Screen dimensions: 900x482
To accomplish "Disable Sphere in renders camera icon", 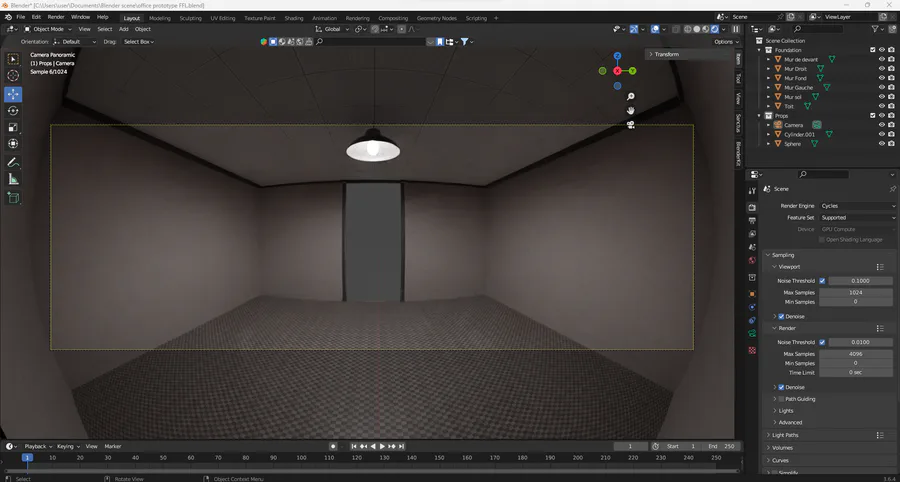I will 891,144.
